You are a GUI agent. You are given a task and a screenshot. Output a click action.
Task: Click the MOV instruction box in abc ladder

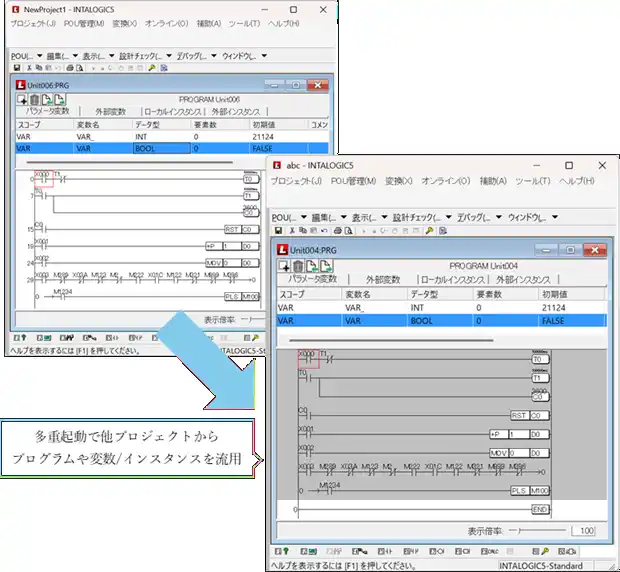click(x=519, y=453)
